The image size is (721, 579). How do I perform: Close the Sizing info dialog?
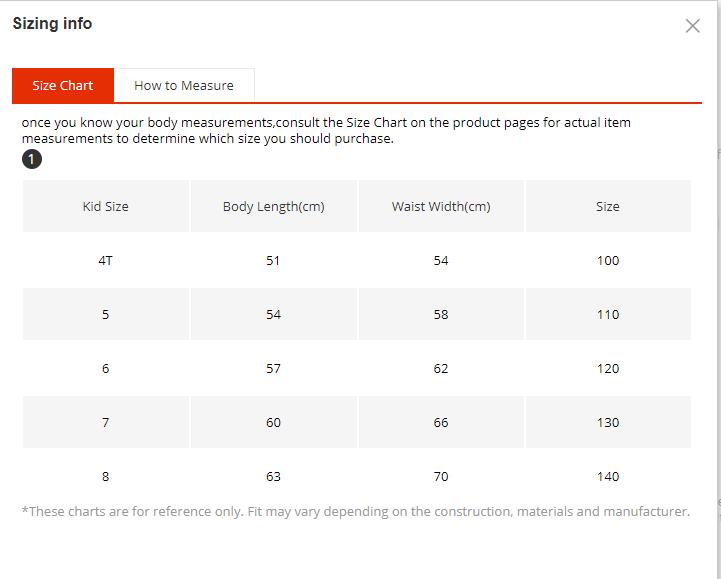pyautogui.click(x=692, y=26)
